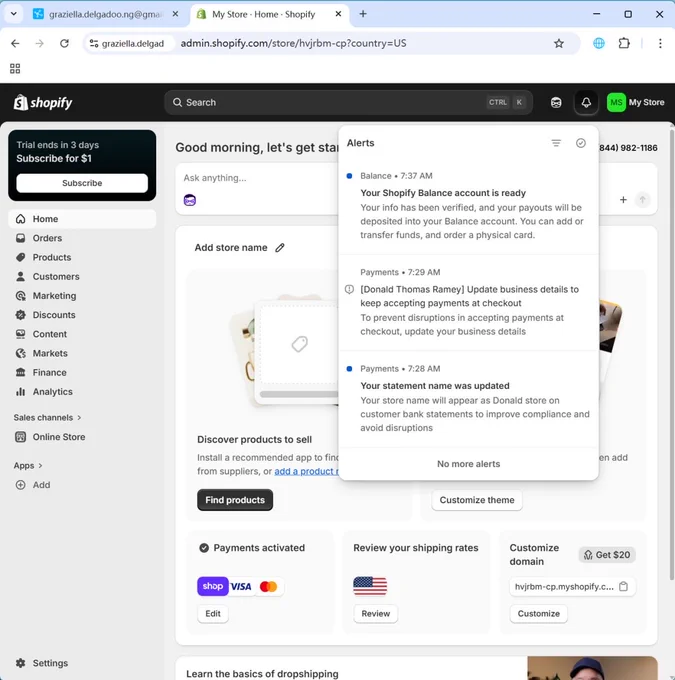Click in the Shopify Search field
This screenshot has height=680, width=675.
click(348, 103)
